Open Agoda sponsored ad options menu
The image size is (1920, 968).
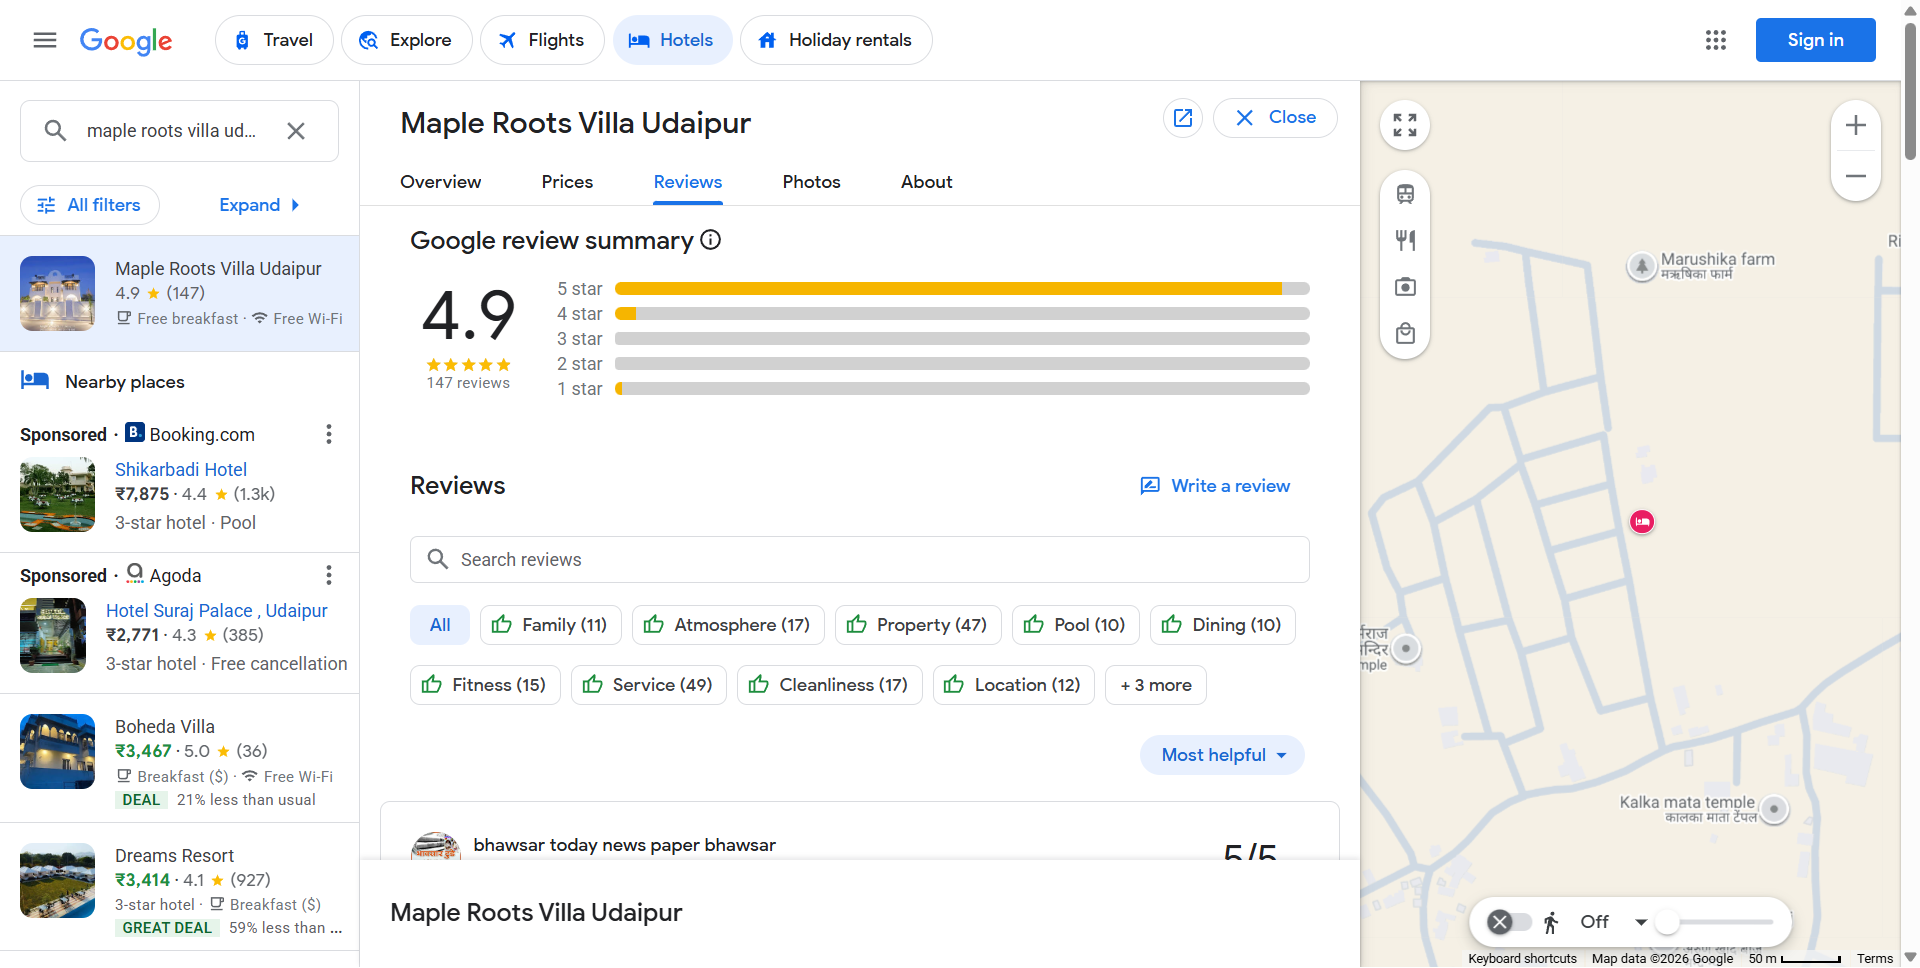(329, 575)
